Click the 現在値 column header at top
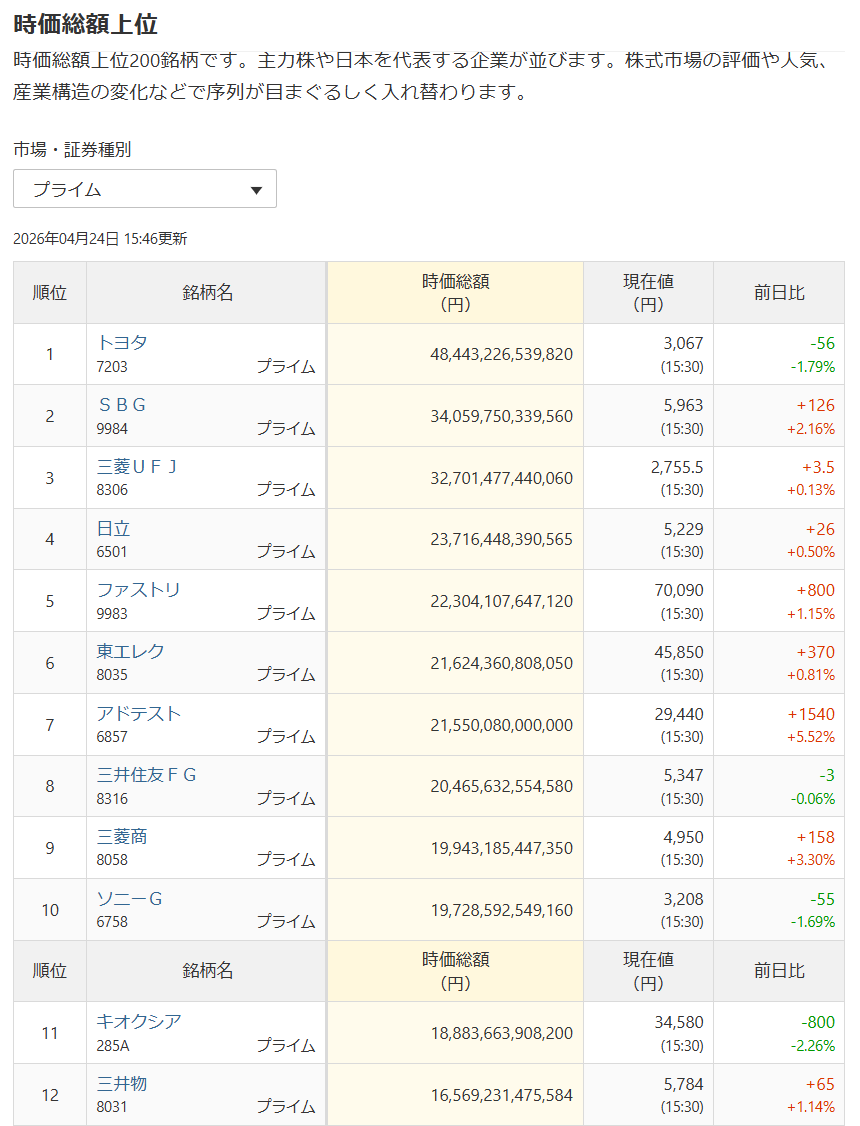 pyautogui.click(x=648, y=293)
